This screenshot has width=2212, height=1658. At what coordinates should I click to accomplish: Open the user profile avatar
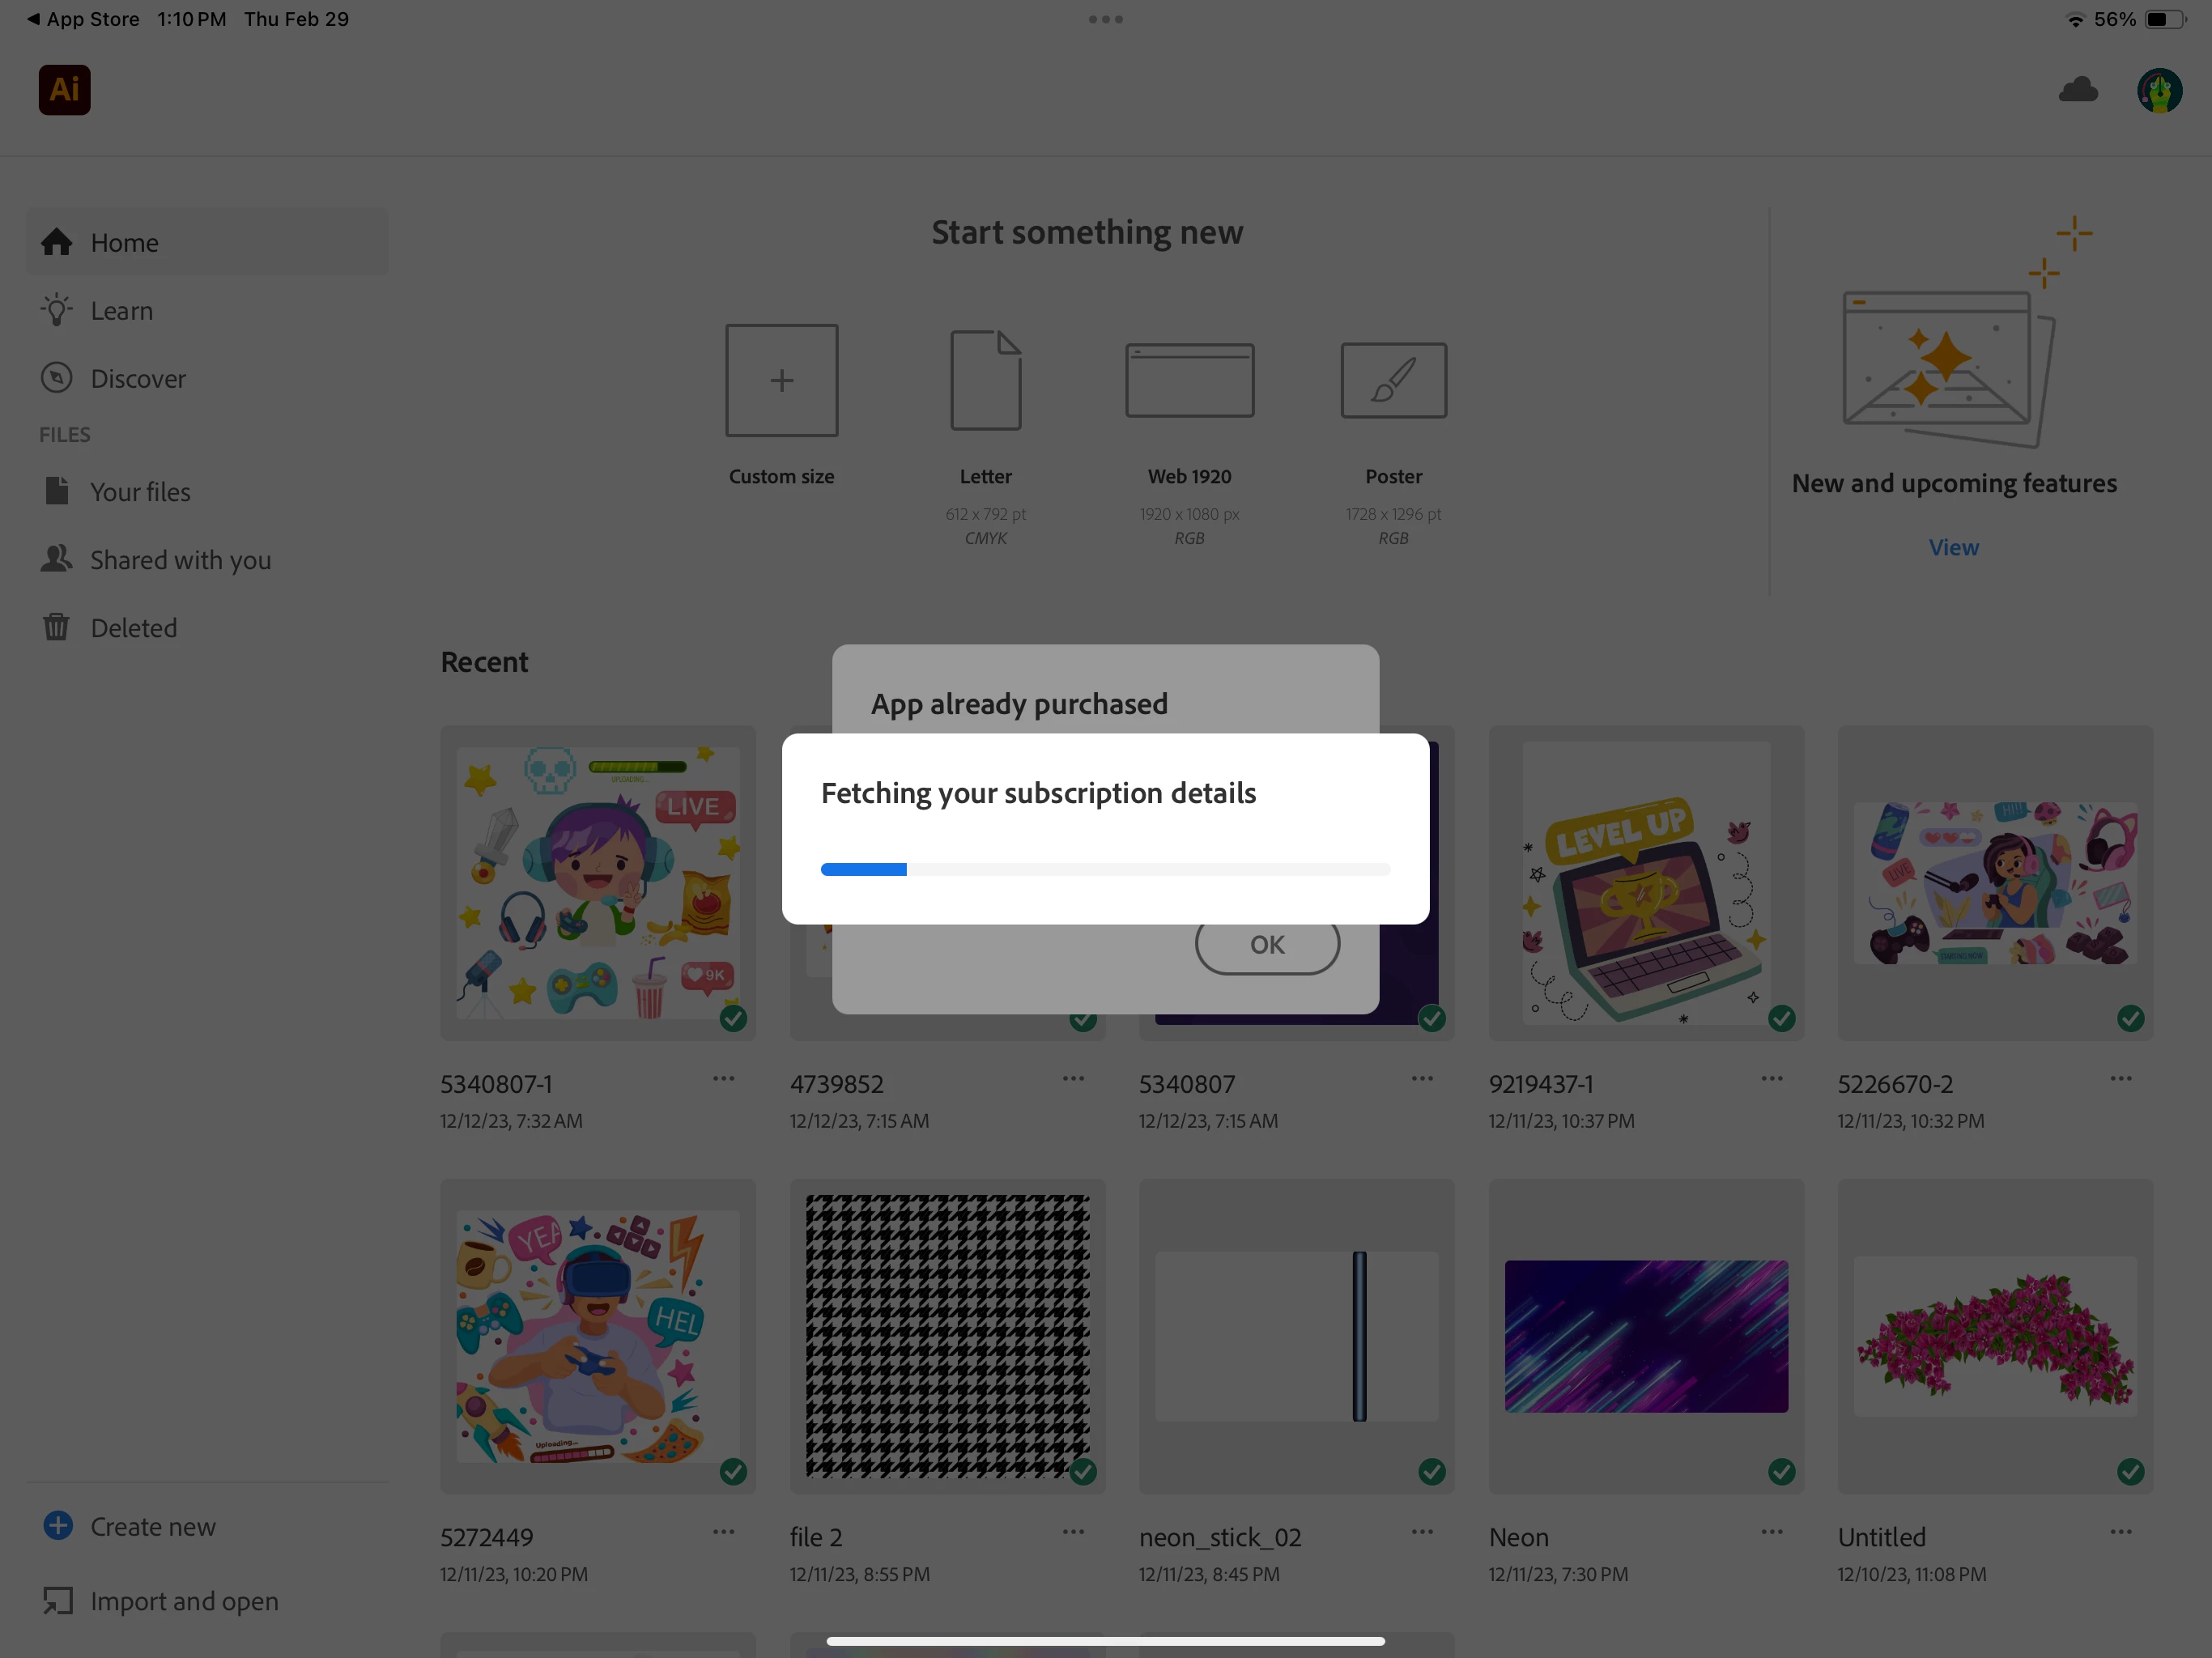(2159, 91)
